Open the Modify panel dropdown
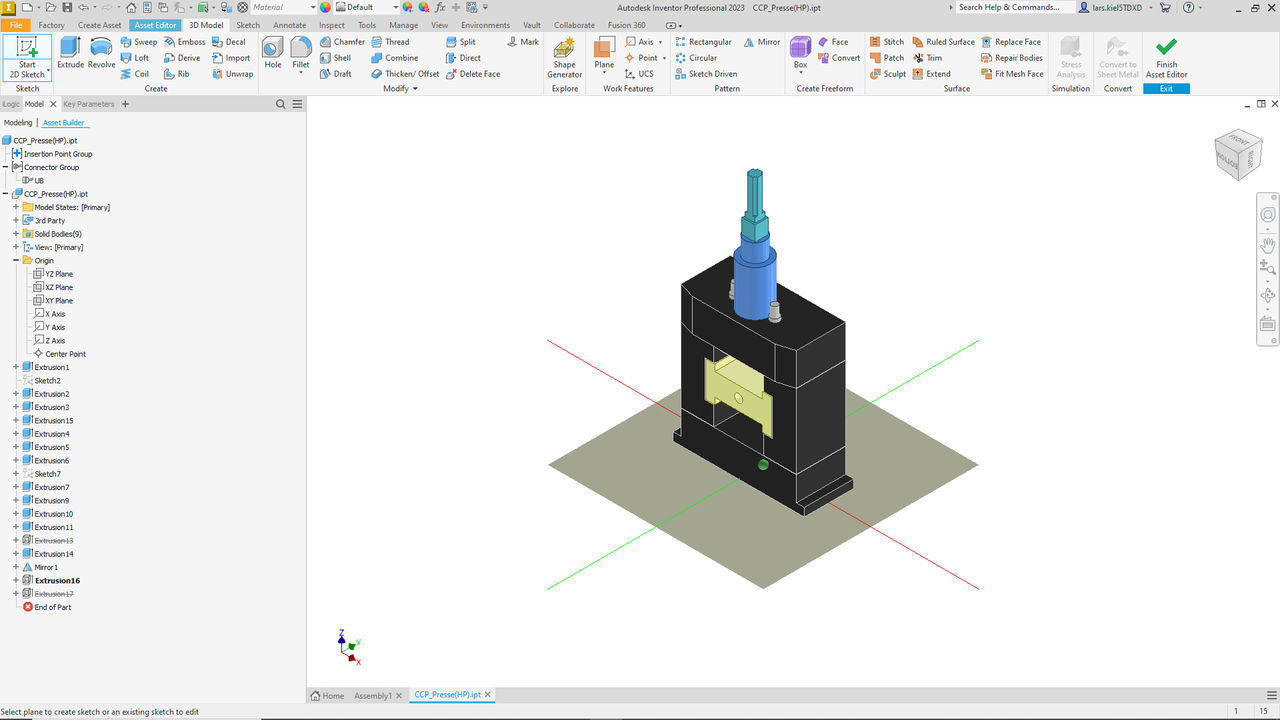Screen dimensions: 1280x720 pos(400,88)
